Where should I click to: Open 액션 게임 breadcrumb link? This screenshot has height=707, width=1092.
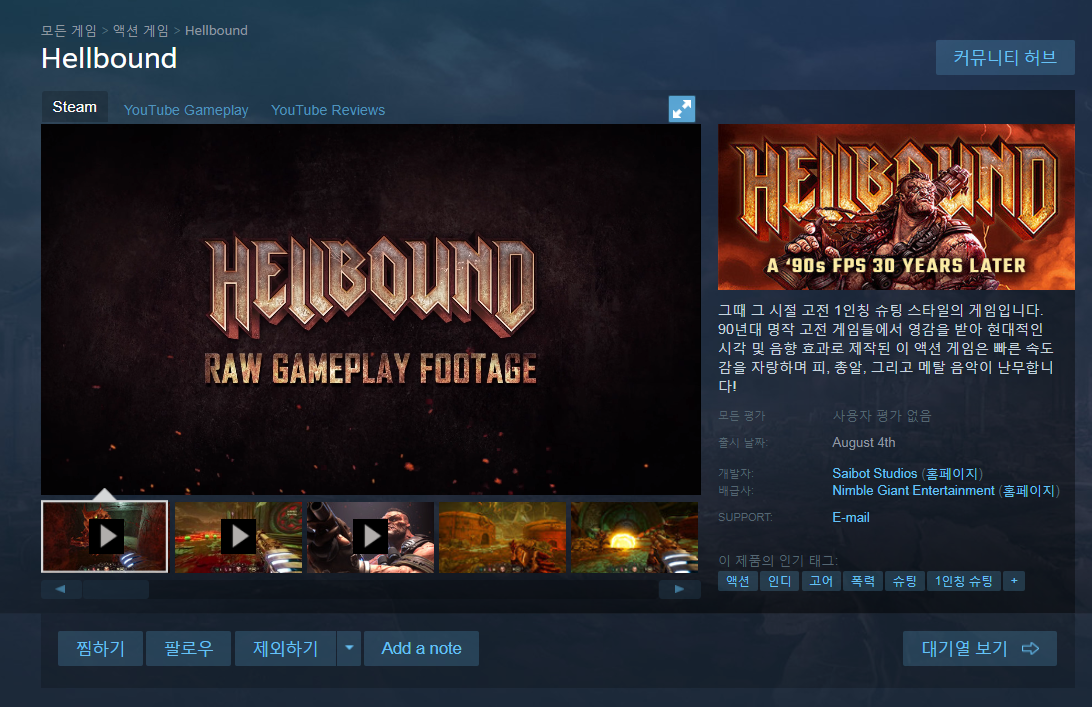pyautogui.click(x=141, y=31)
